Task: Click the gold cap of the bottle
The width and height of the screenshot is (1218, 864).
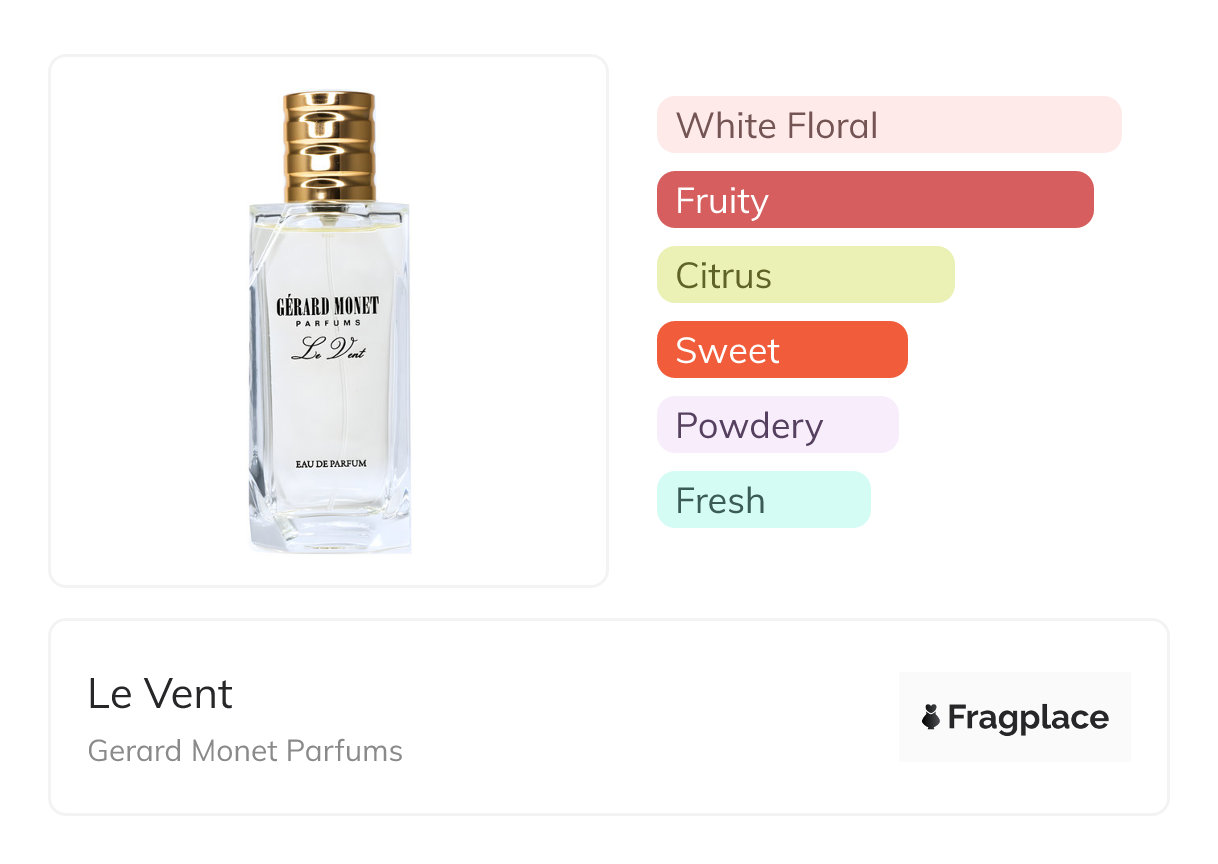Action: (x=329, y=147)
